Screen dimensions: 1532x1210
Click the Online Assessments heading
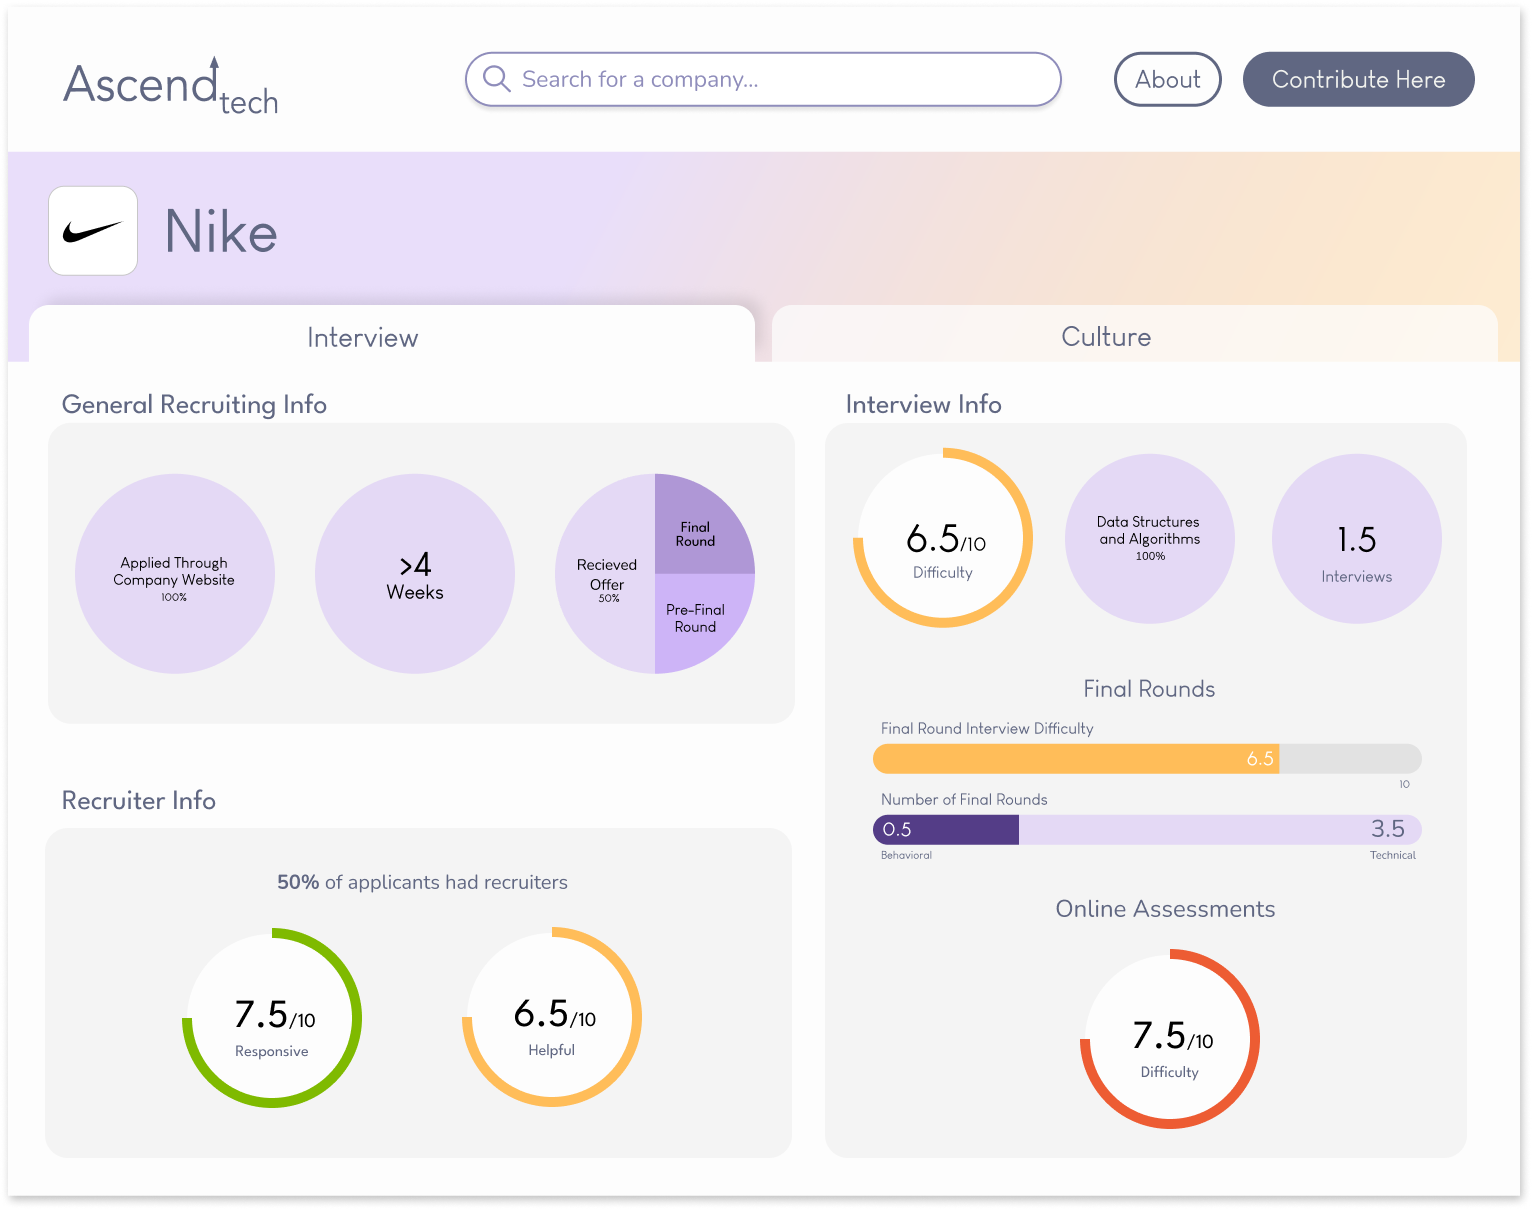(x=1166, y=909)
